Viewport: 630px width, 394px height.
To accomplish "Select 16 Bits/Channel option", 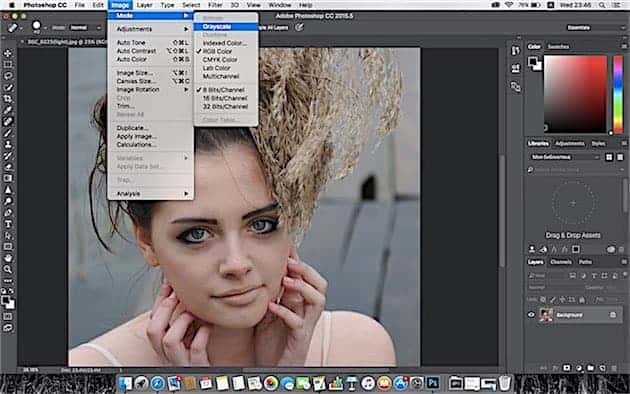I will (x=226, y=98).
